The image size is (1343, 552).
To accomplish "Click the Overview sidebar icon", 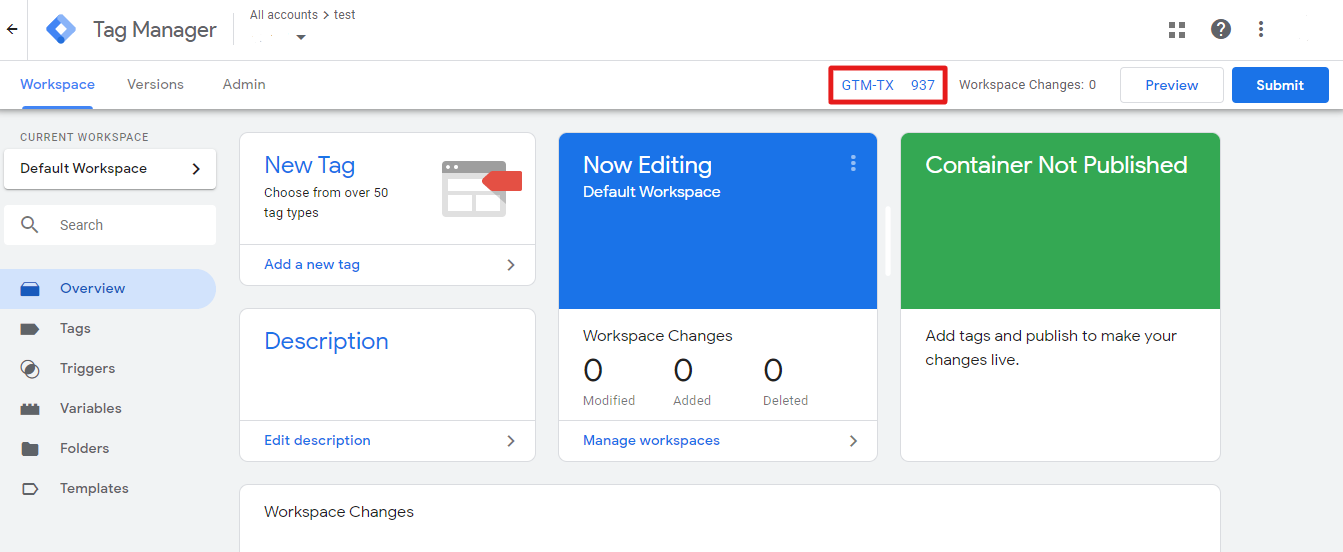I will tap(30, 289).
